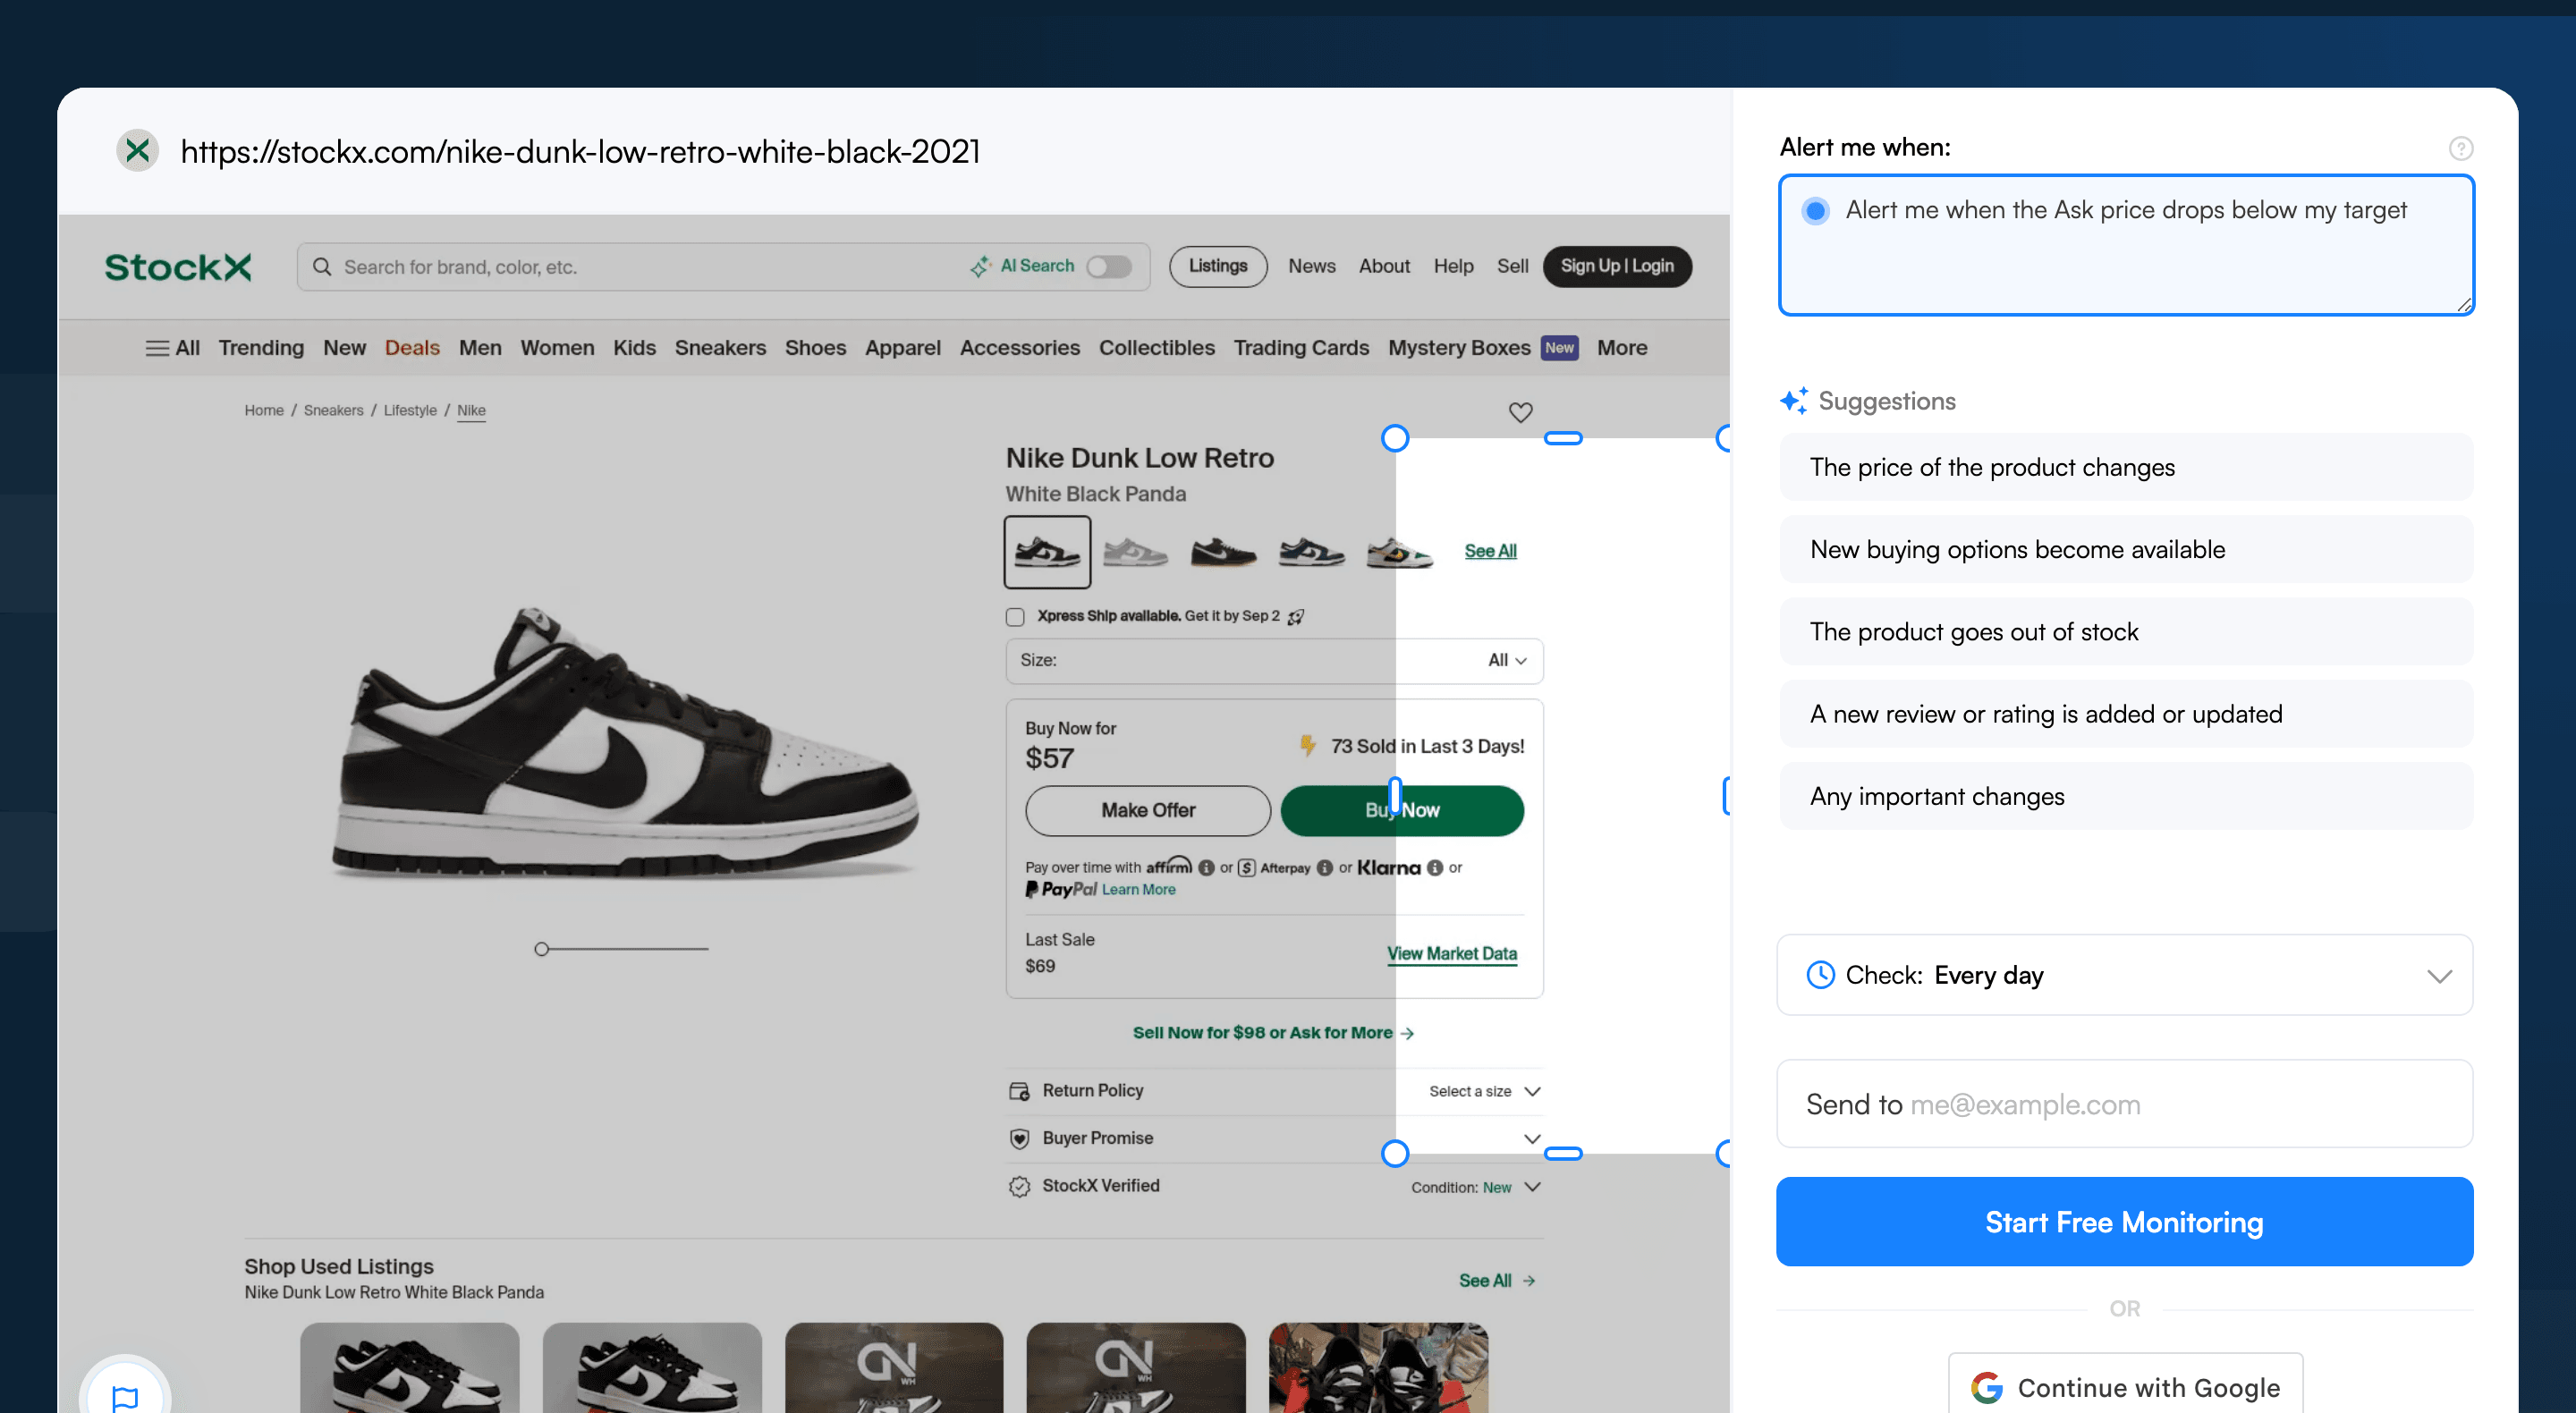Click the Afterpay info icon
Viewport: 2576px width, 1413px height.
coord(1325,868)
